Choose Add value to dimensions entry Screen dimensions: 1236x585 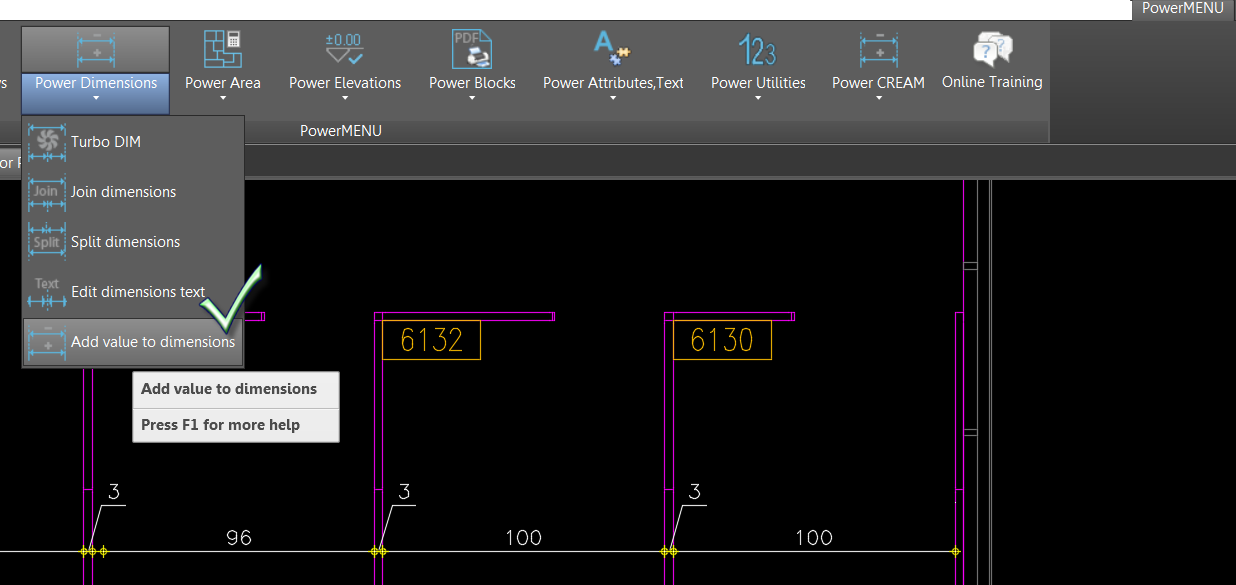click(133, 342)
